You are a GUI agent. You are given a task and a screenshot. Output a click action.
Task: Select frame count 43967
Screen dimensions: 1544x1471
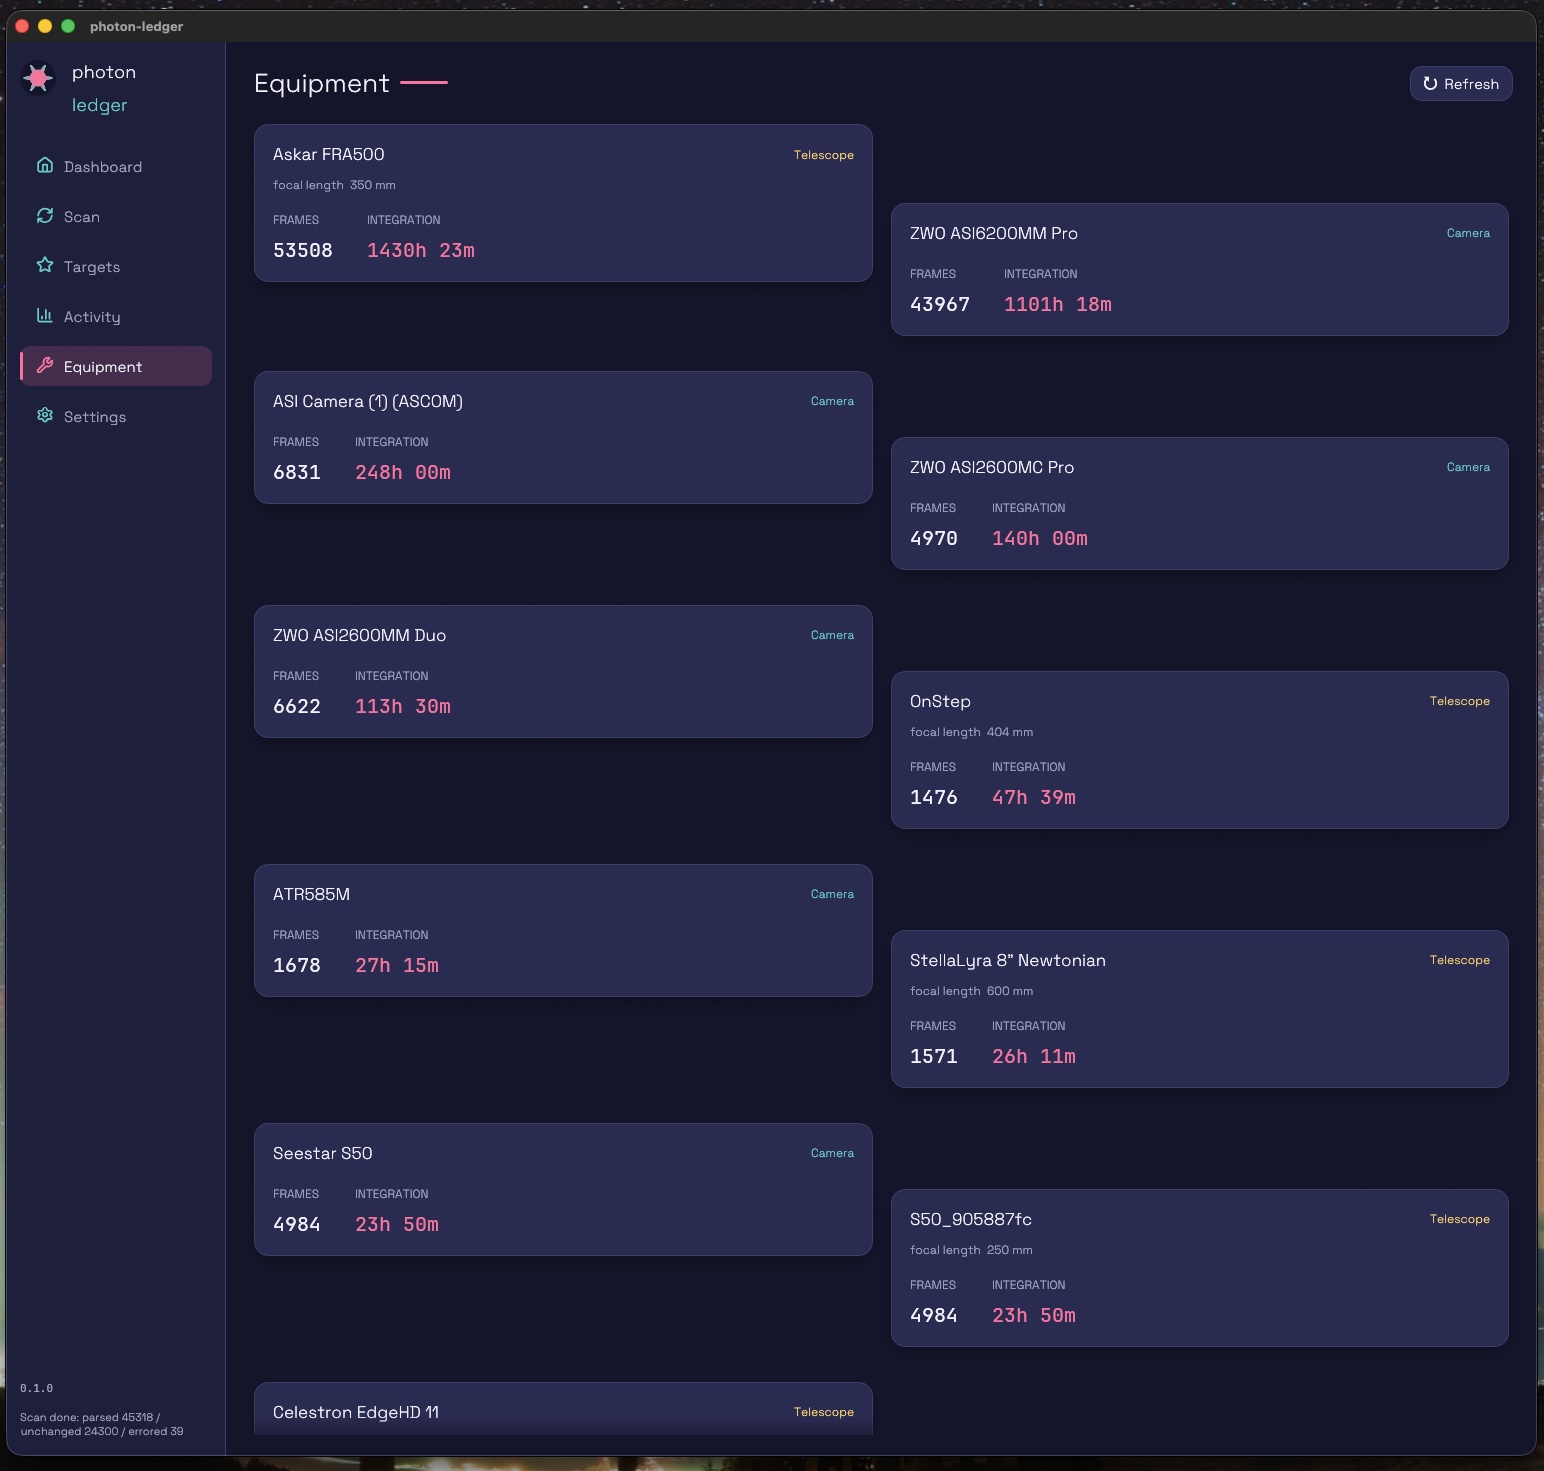[940, 304]
